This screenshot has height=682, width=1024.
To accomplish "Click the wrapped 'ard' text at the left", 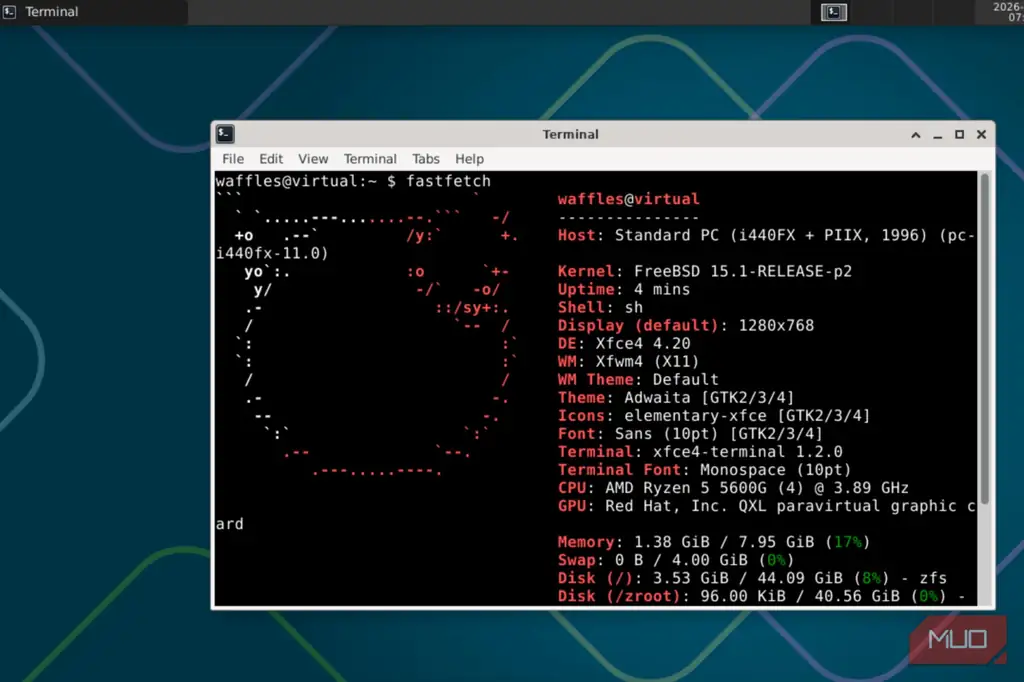I will 229,524.
